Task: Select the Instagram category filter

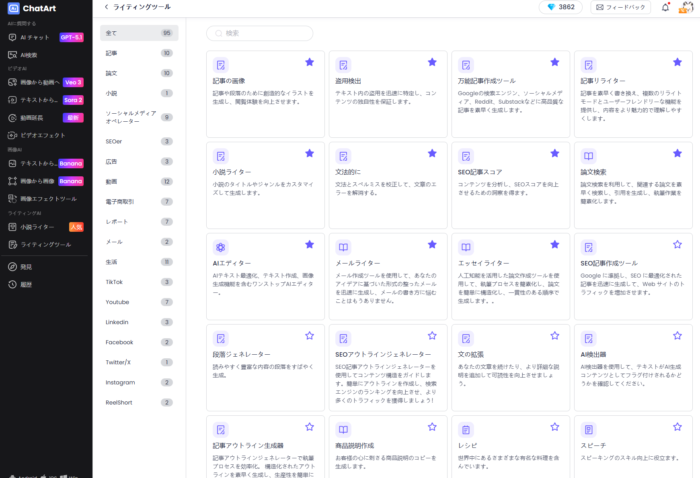Action: tap(139, 382)
